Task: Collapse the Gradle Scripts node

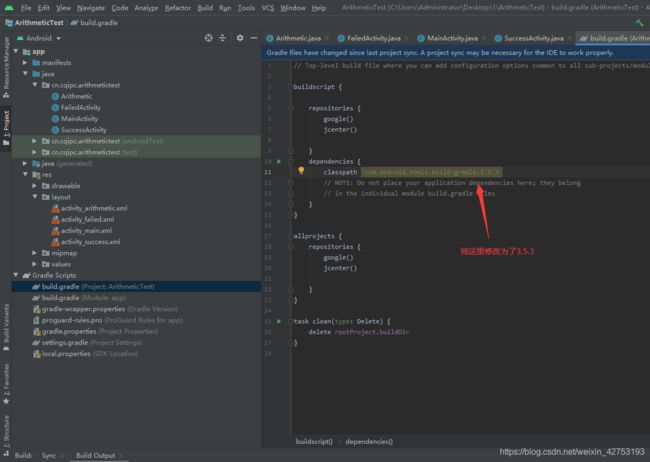Action: [16, 275]
